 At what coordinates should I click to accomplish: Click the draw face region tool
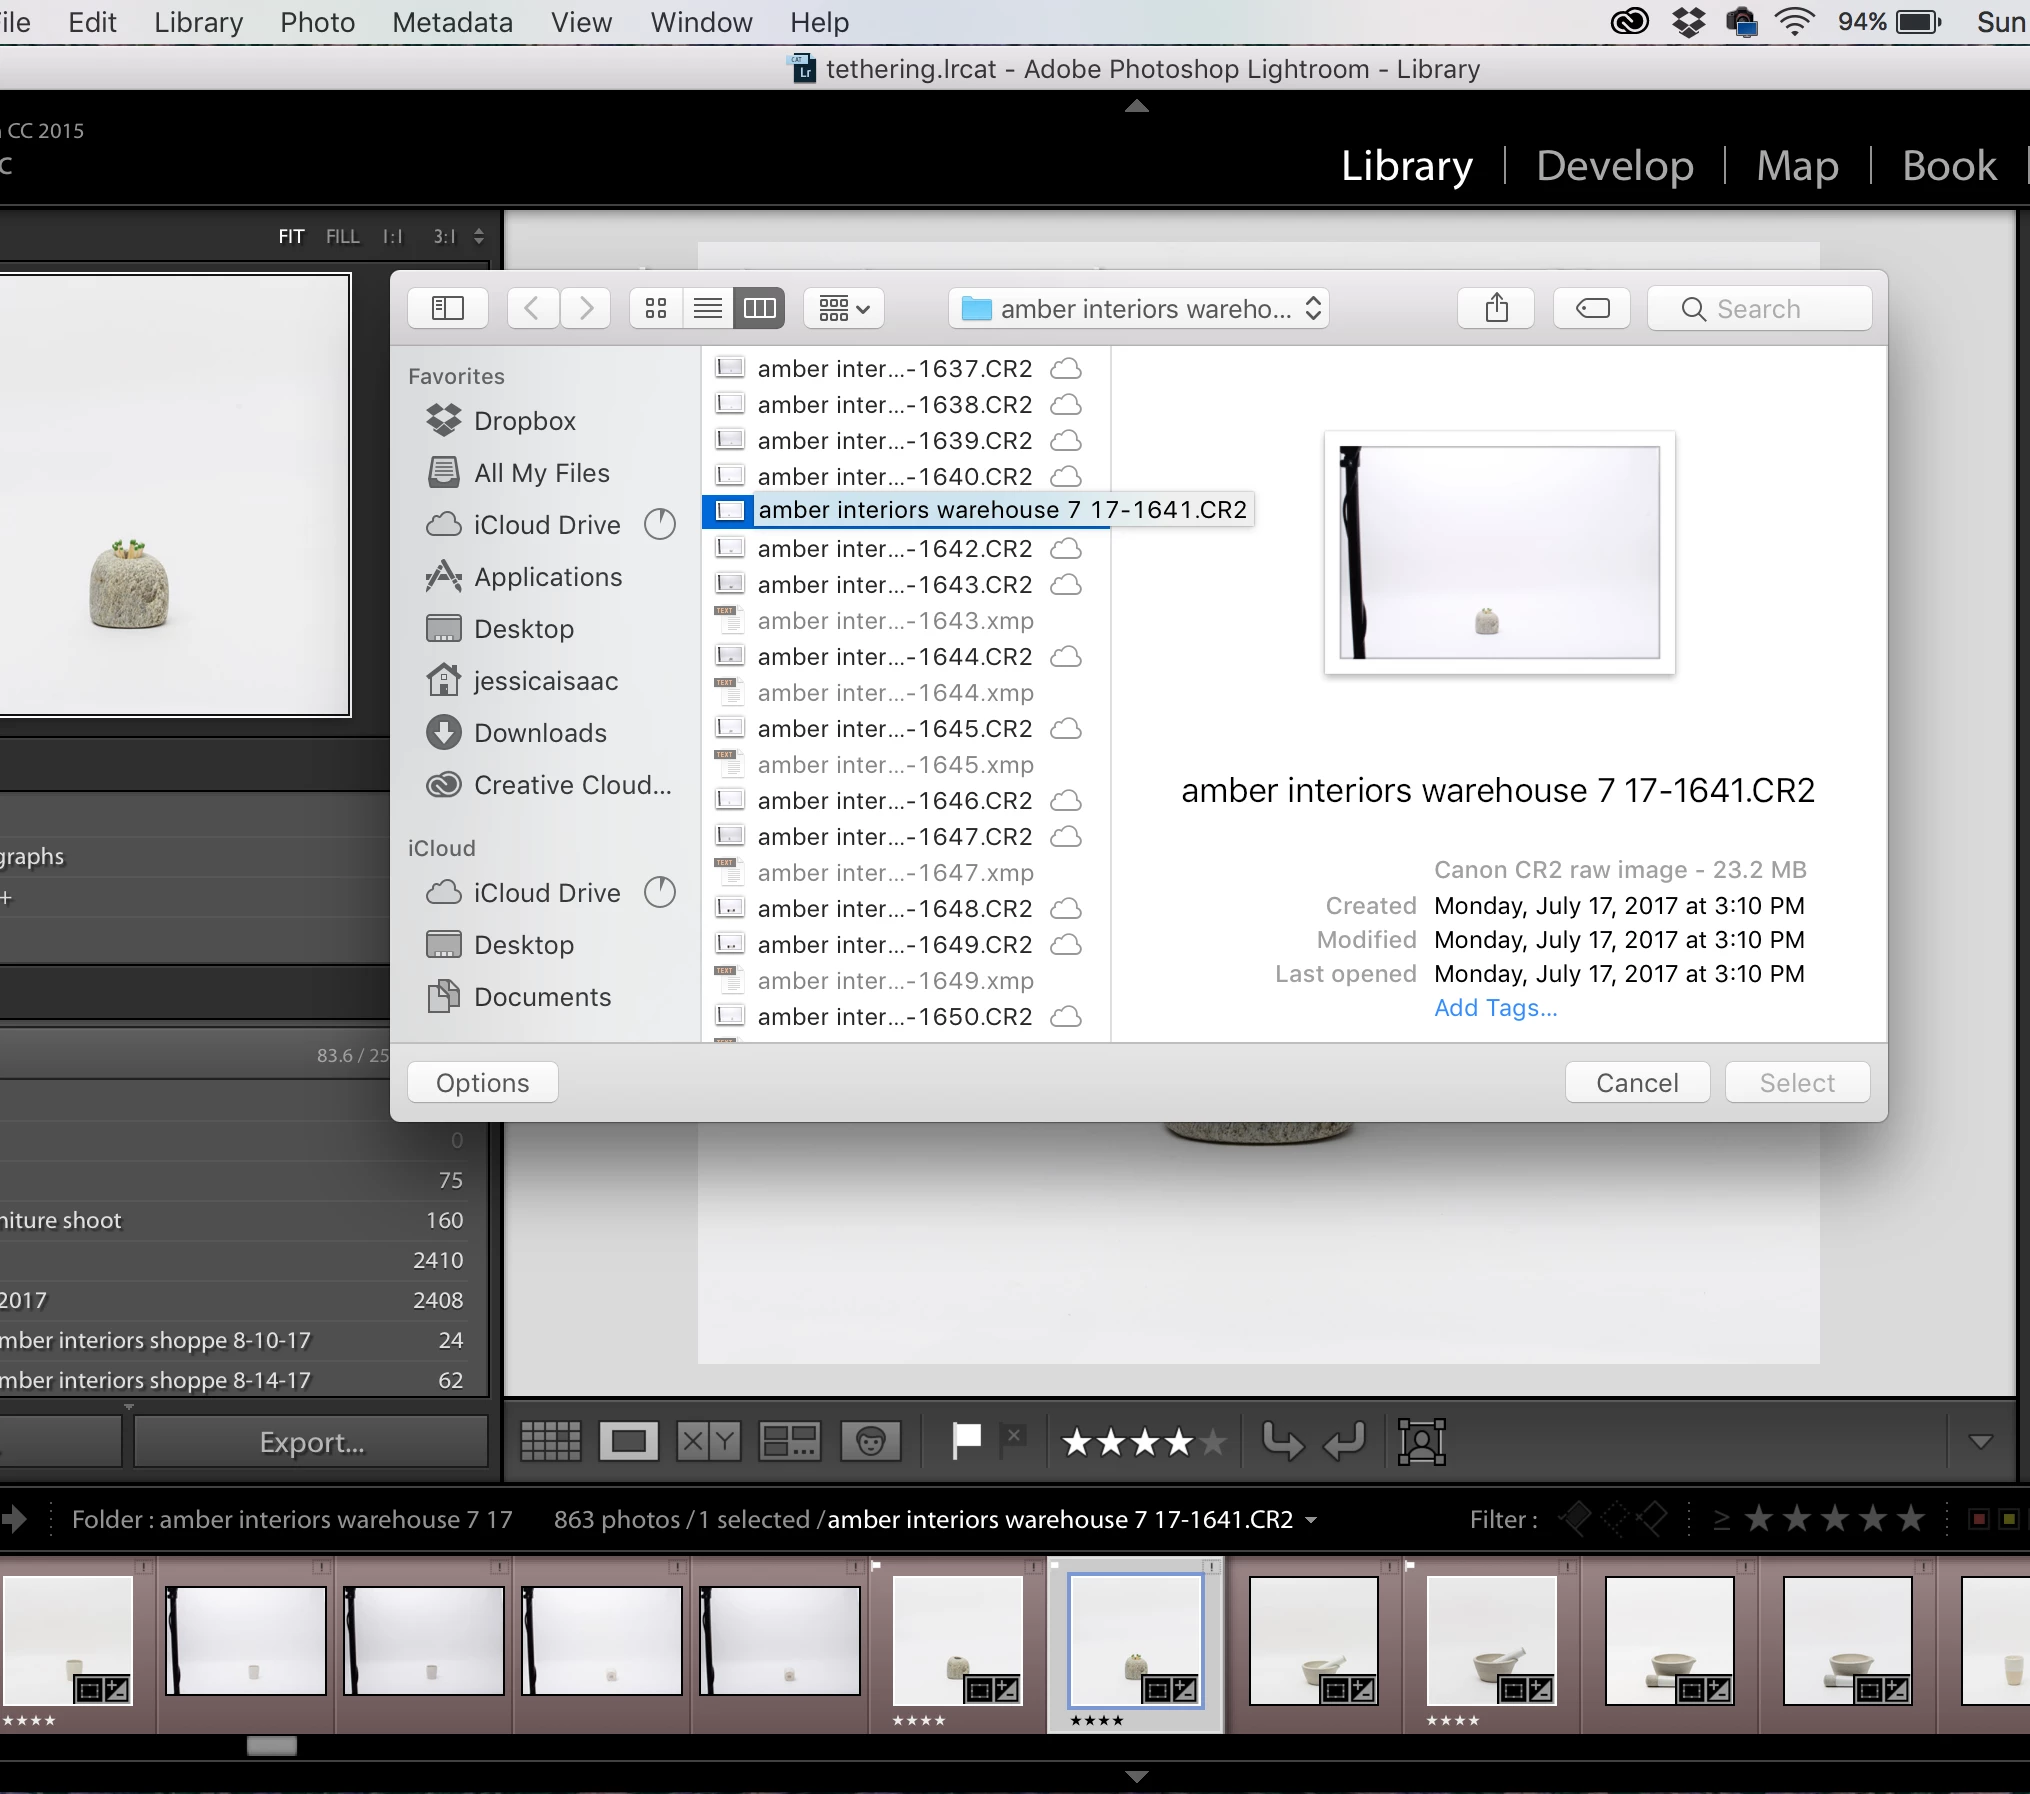click(x=1421, y=1441)
